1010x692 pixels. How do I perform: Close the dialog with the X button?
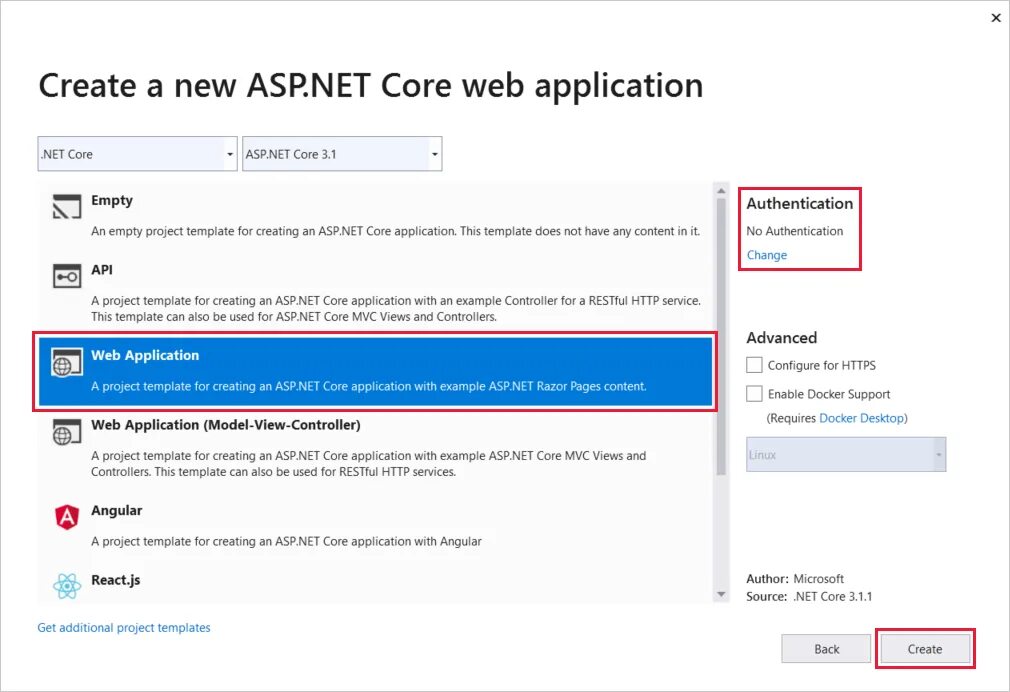pos(996,18)
